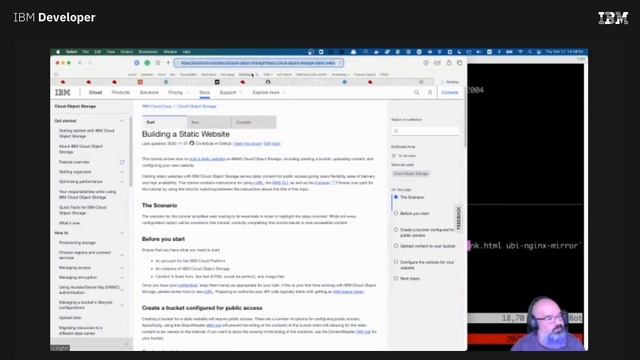The height and width of the screenshot is (360, 640).
Task: Open the Safari File menu
Action: [86, 52]
